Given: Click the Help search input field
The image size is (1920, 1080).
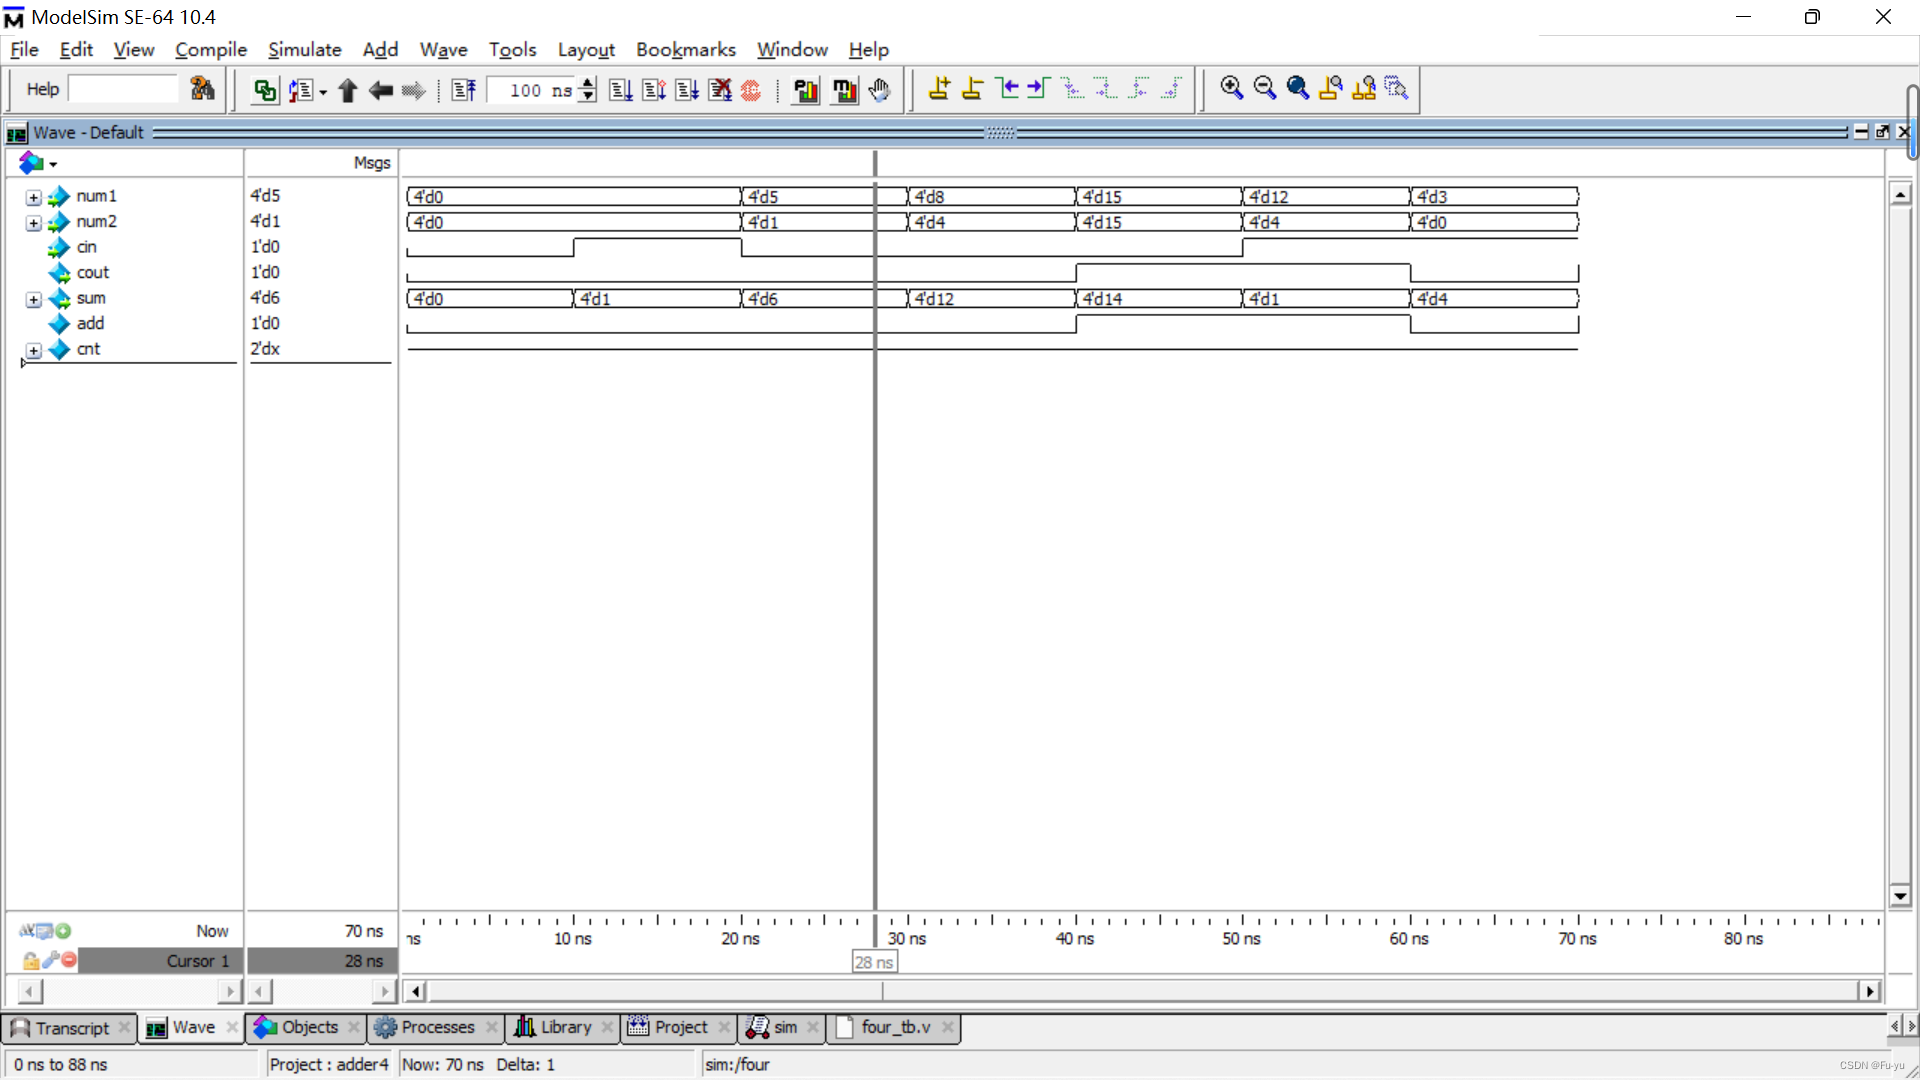Looking at the screenshot, I should [x=124, y=89].
